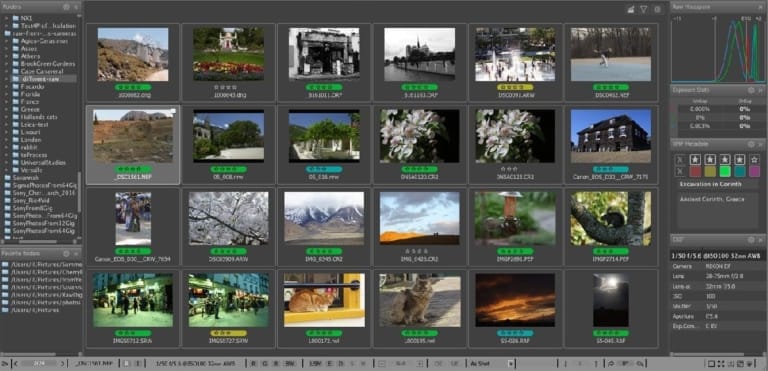Screen dimensions: 768x371
Task: Toggle the R channel button in the bottom bar
Action: (253, 364)
